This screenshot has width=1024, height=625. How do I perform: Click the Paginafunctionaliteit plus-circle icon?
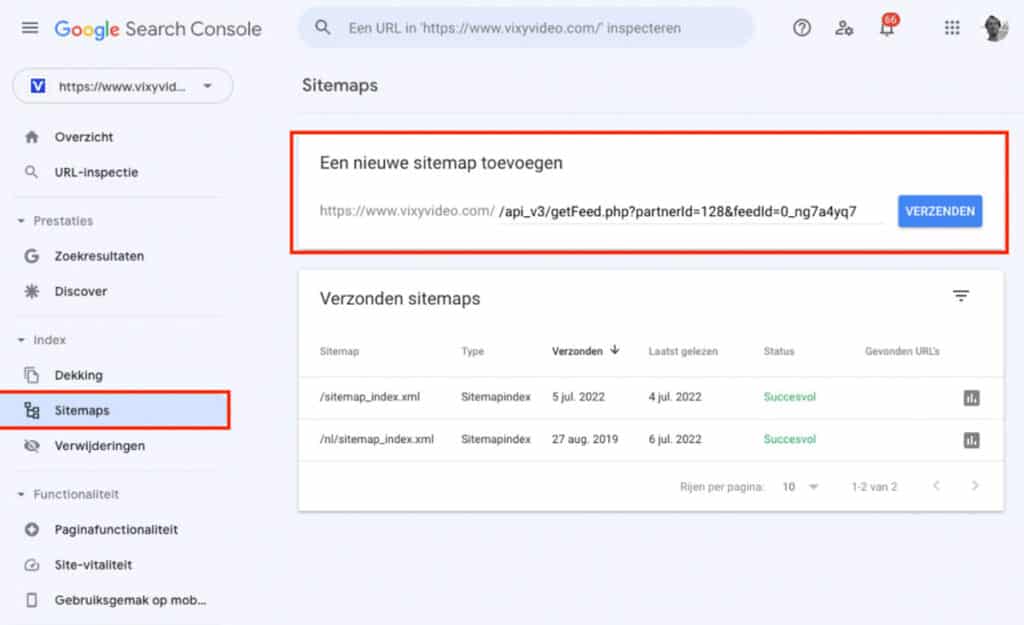31,530
